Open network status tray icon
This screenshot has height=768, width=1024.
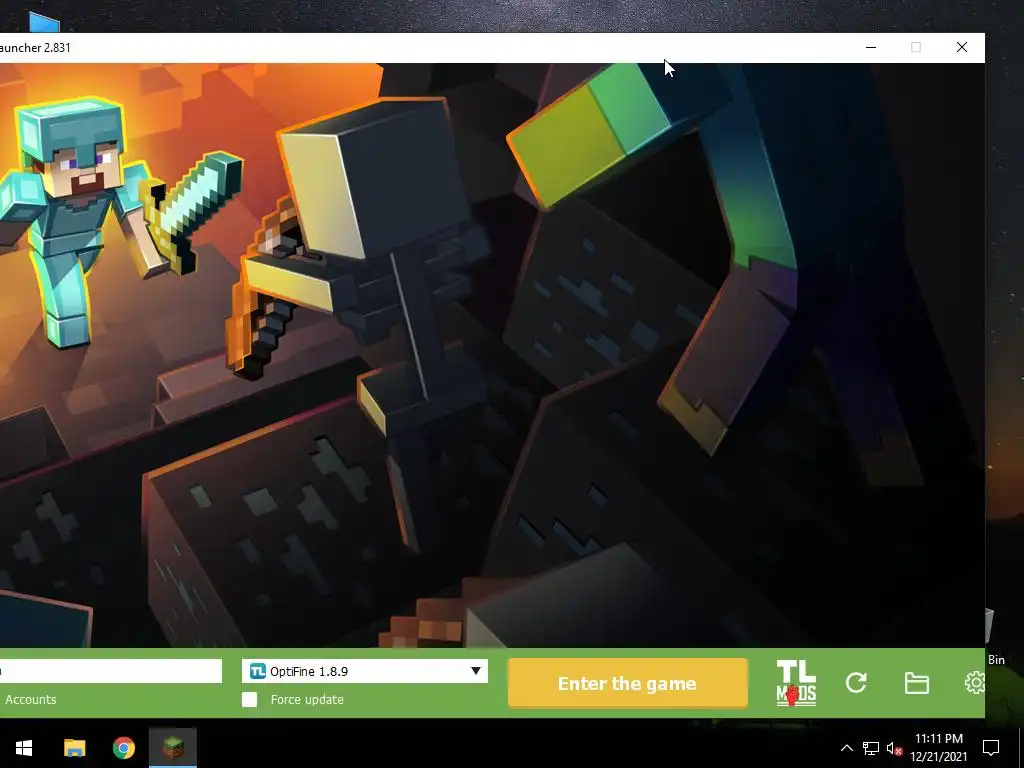pos(871,748)
